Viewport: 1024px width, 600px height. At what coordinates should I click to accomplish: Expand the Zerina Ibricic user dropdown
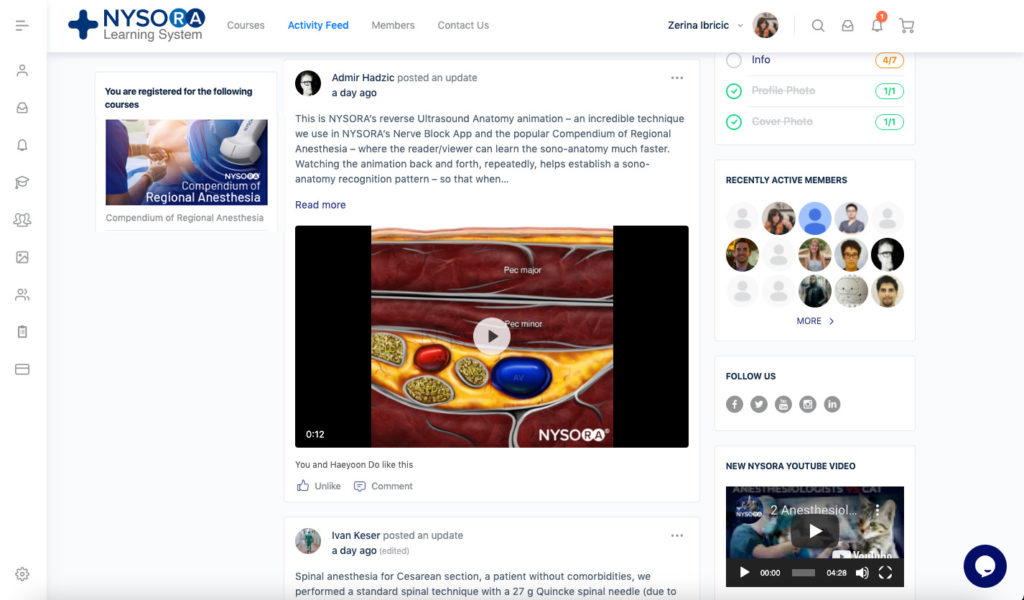(740, 25)
